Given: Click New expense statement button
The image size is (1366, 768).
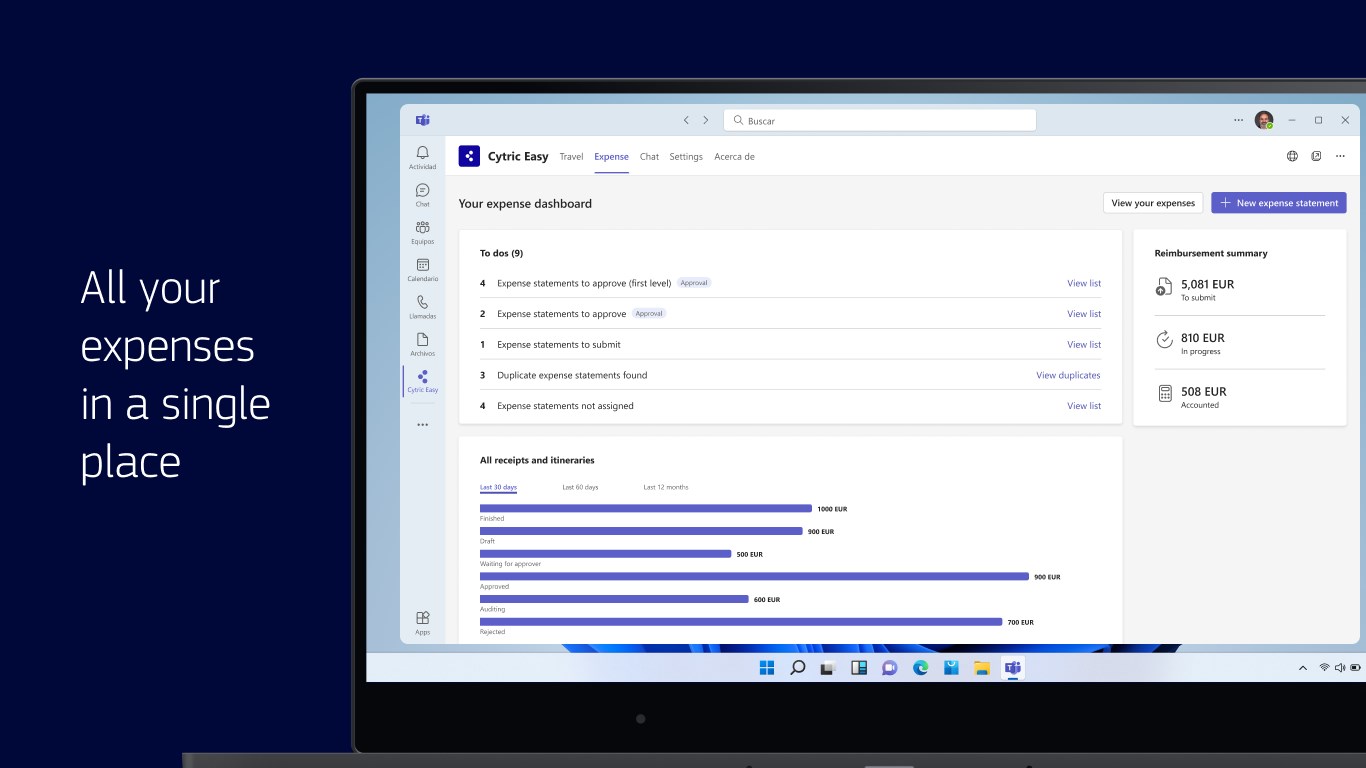Looking at the screenshot, I should tap(1278, 203).
